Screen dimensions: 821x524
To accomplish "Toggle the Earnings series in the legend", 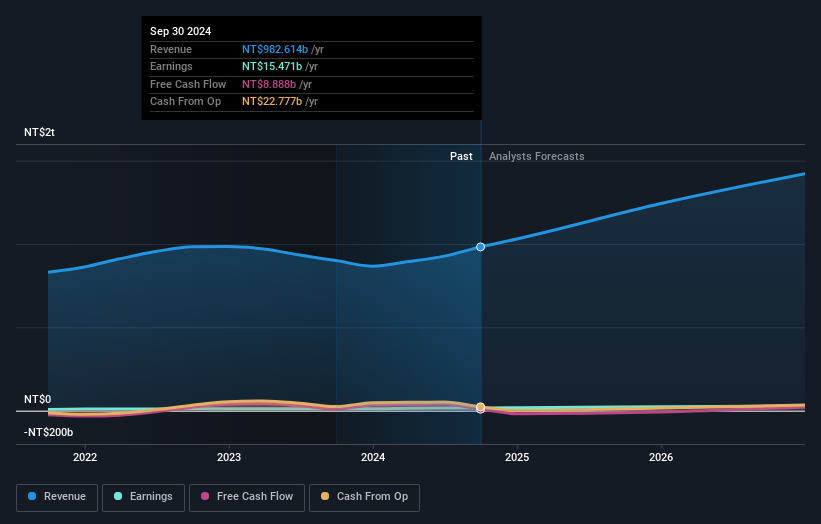I will point(143,497).
